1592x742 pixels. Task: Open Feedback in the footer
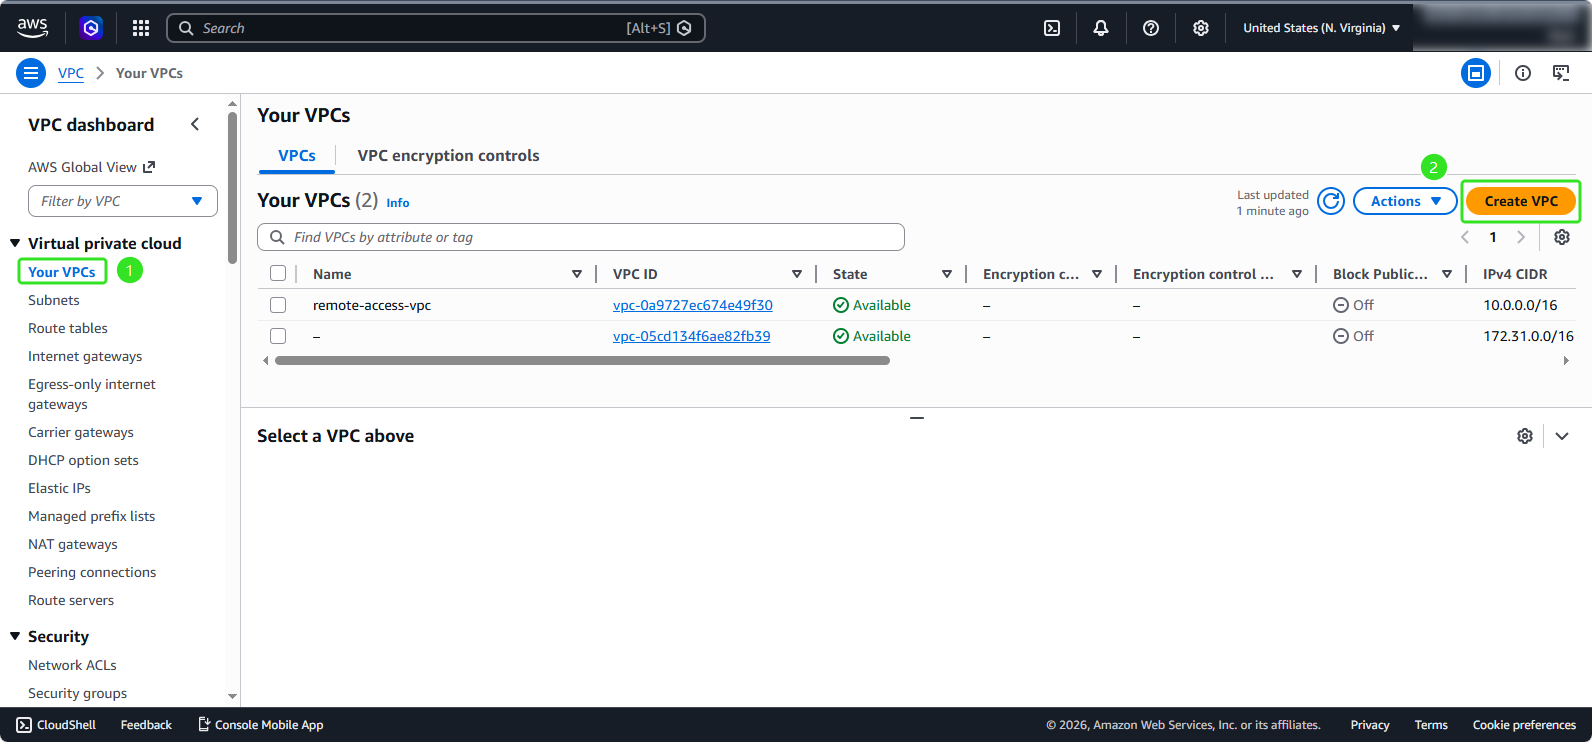[x=146, y=725]
